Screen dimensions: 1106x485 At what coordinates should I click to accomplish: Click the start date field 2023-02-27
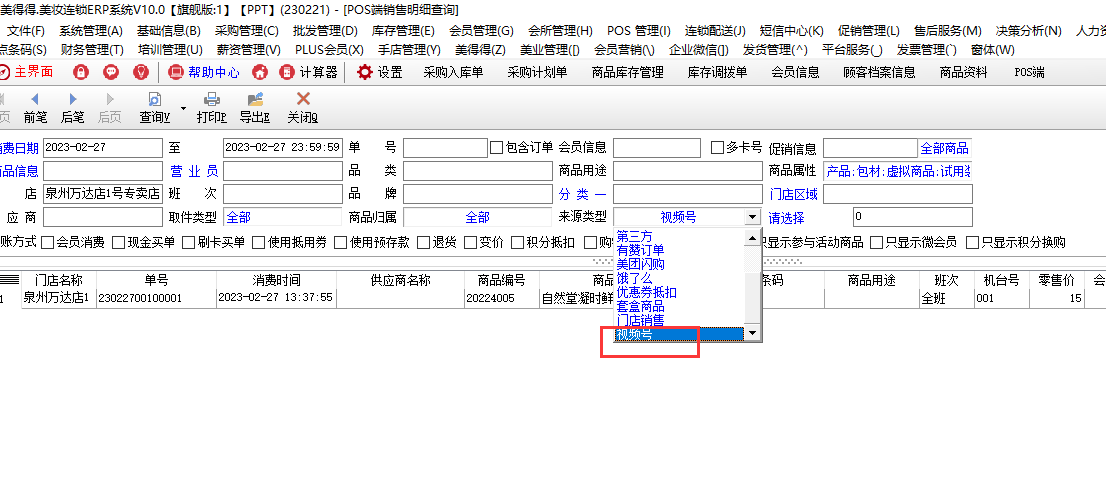point(103,148)
